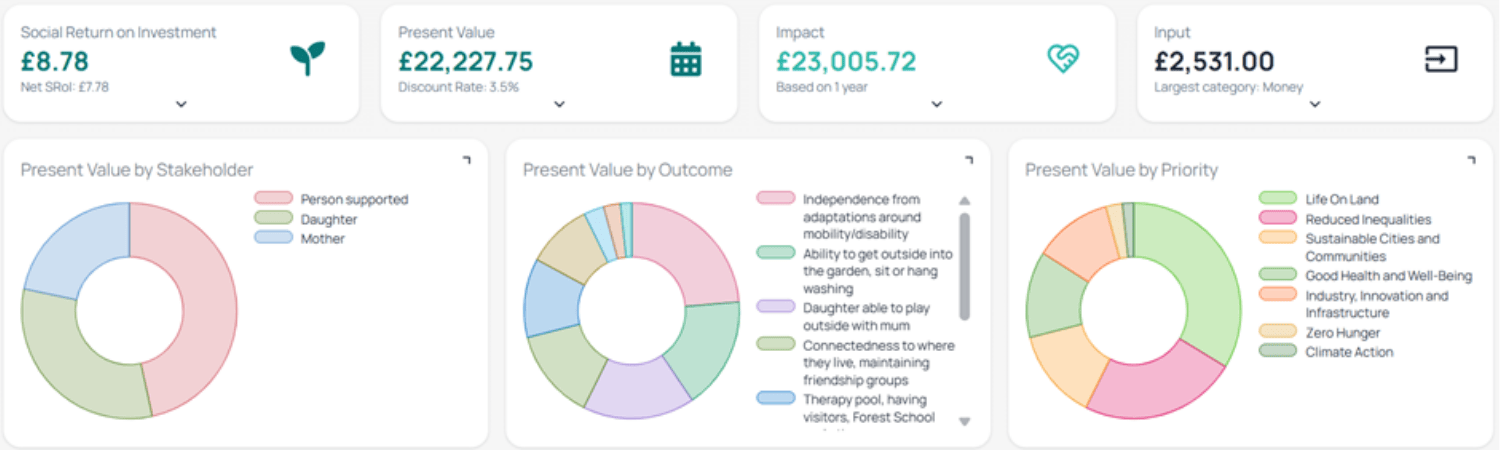The image size is (1500, 450).
Task: Toggle Person supported legend item
Action: click(x=354, y=199)
